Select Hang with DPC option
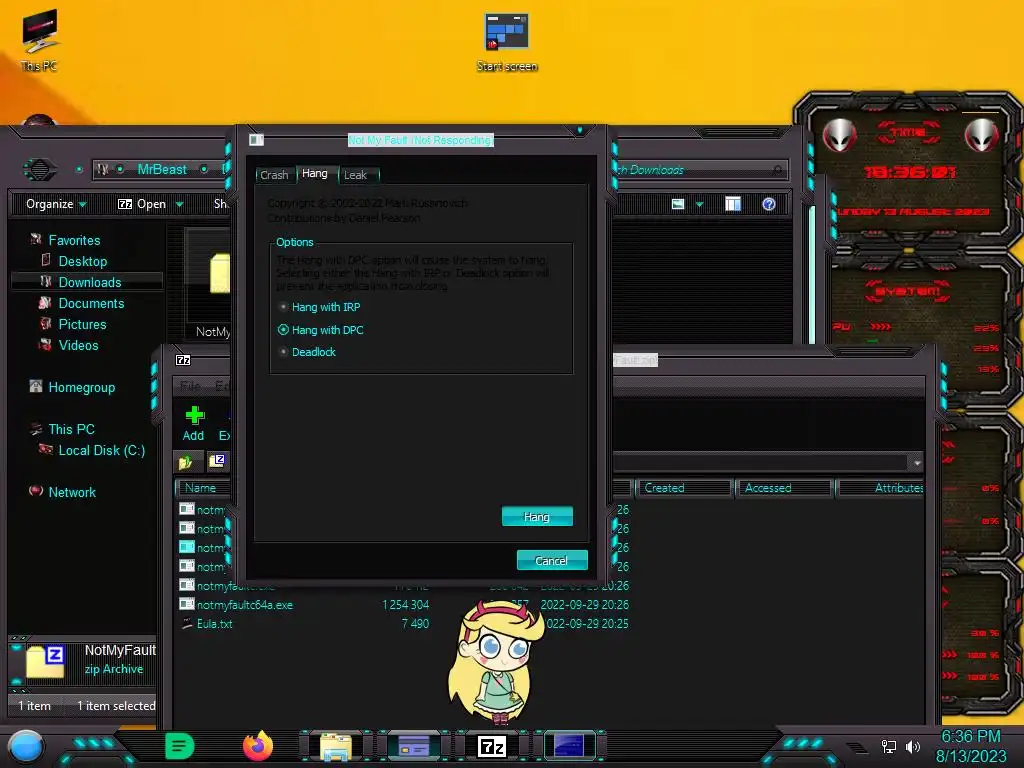The image size is (1024, 768). 321,330
